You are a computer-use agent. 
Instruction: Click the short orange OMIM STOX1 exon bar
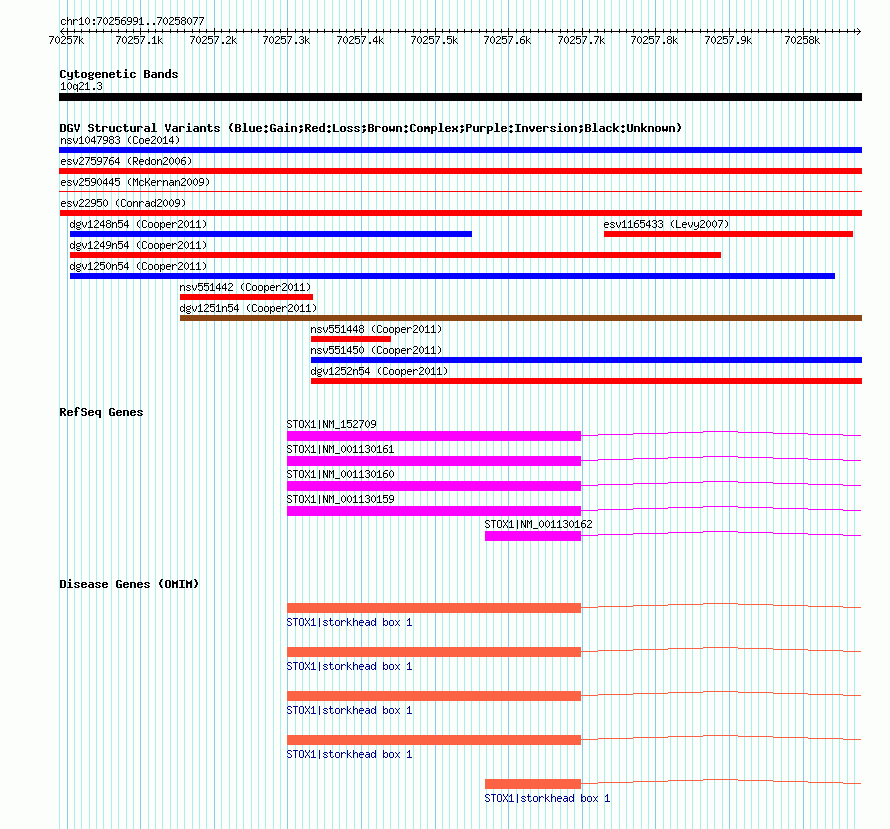[533, 784]
